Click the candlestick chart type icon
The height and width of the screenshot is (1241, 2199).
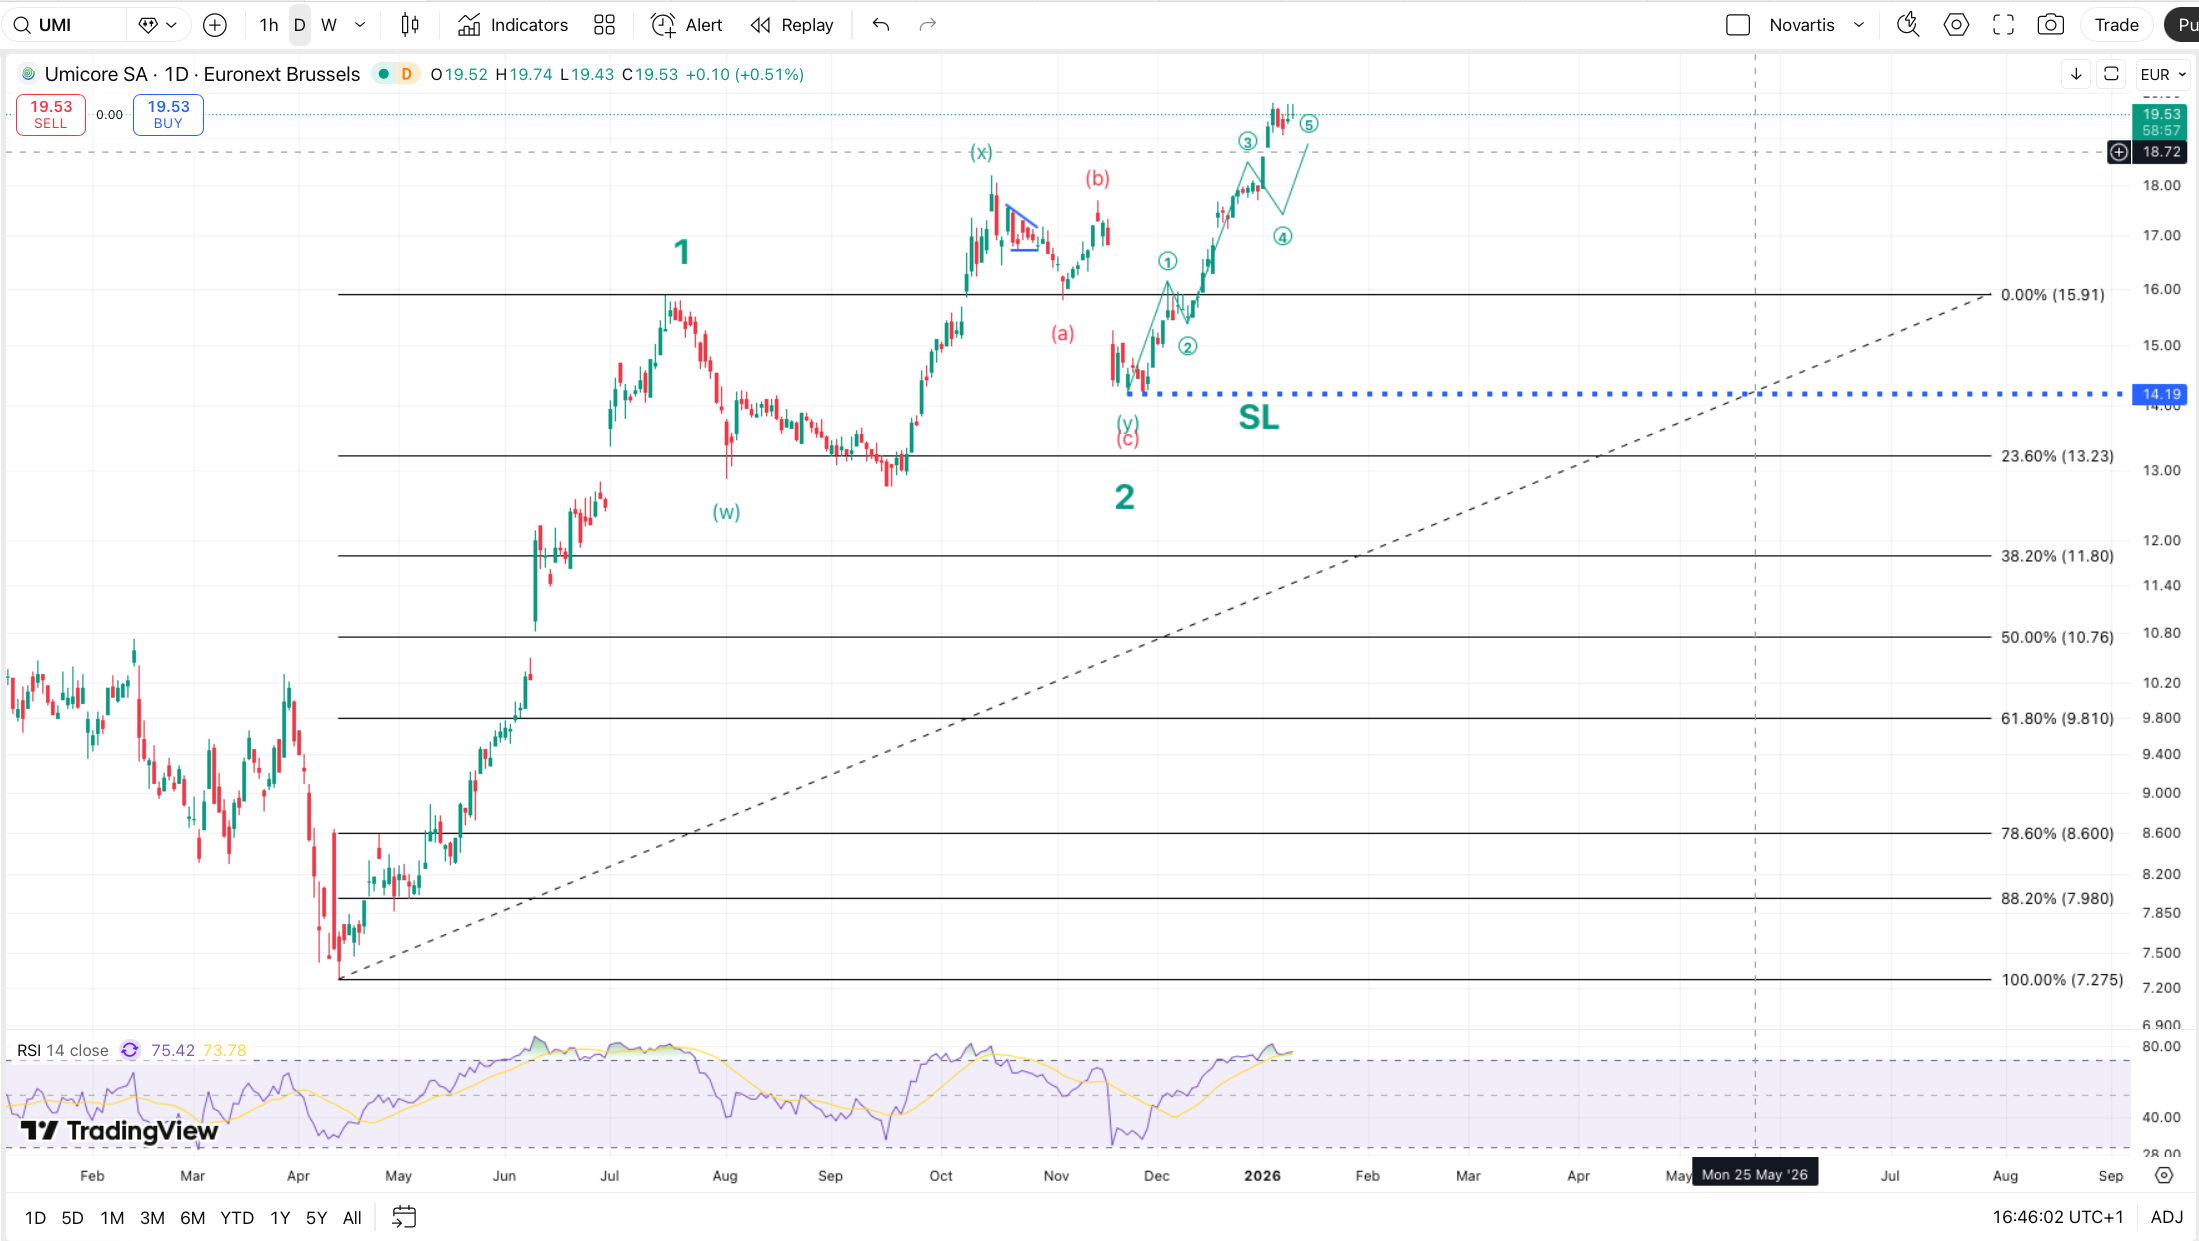click(410, 25)
